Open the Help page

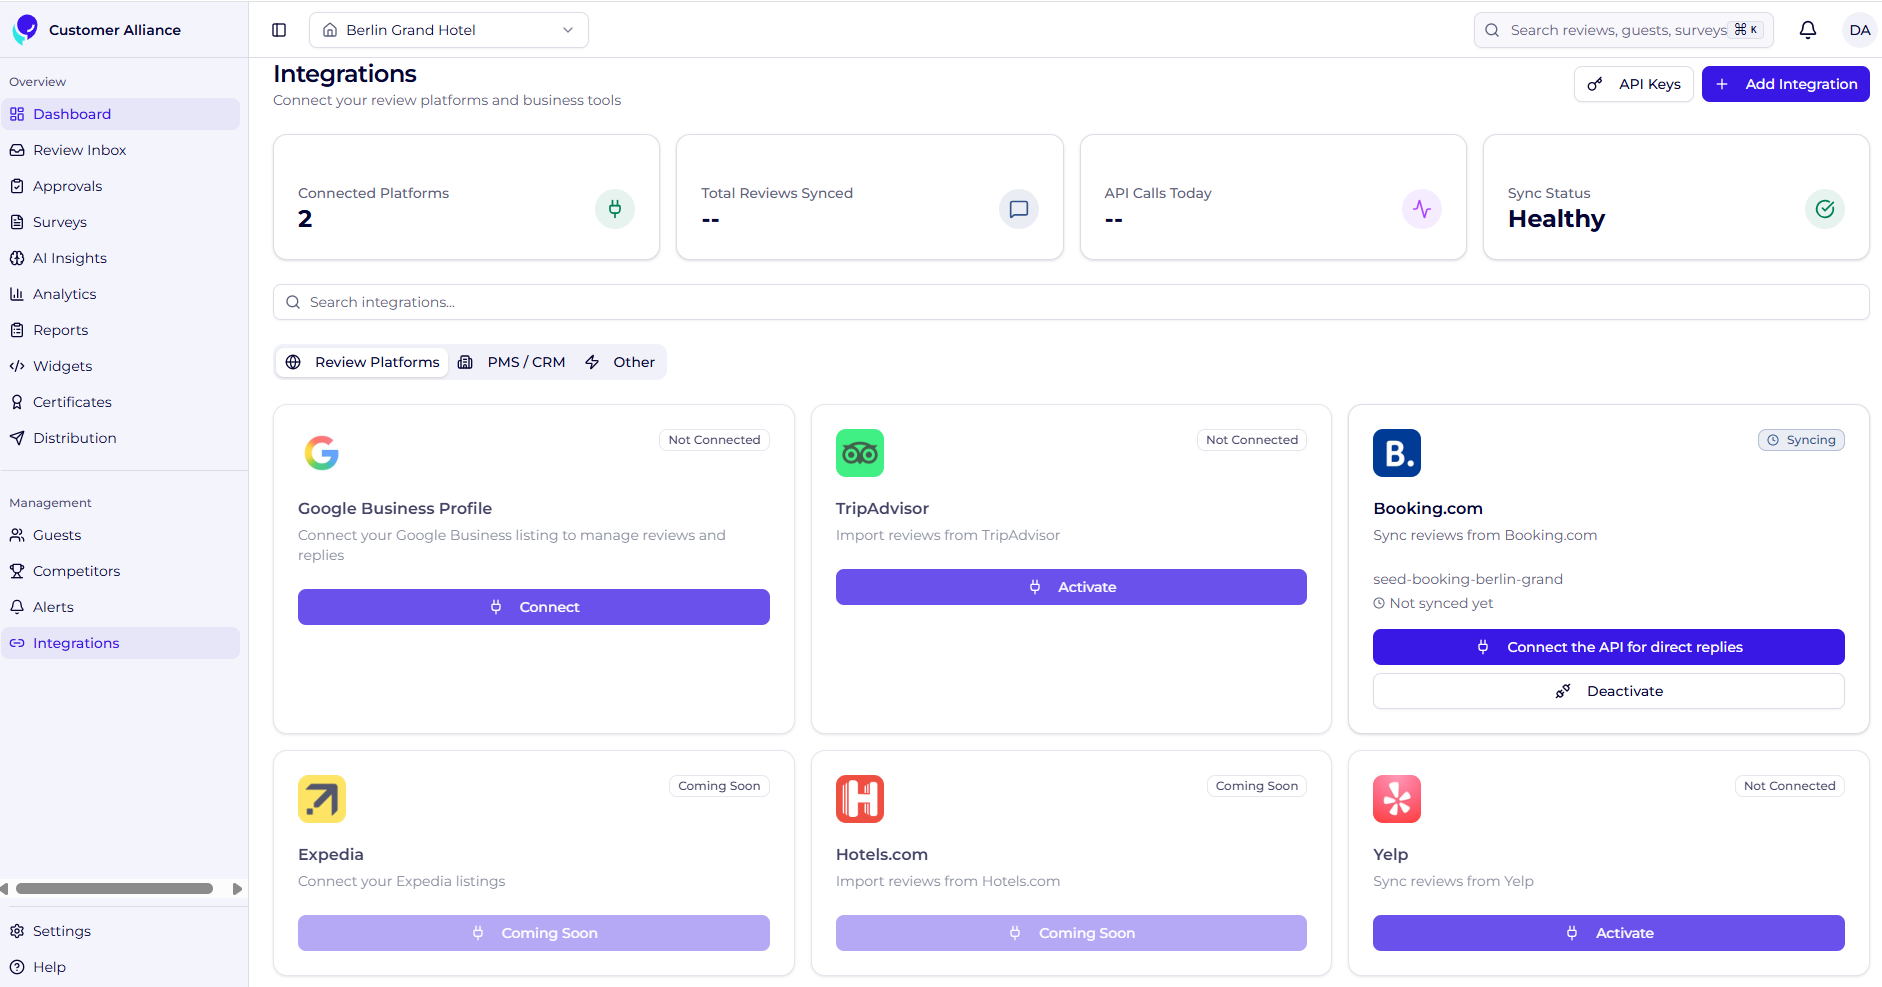[121, 967]
